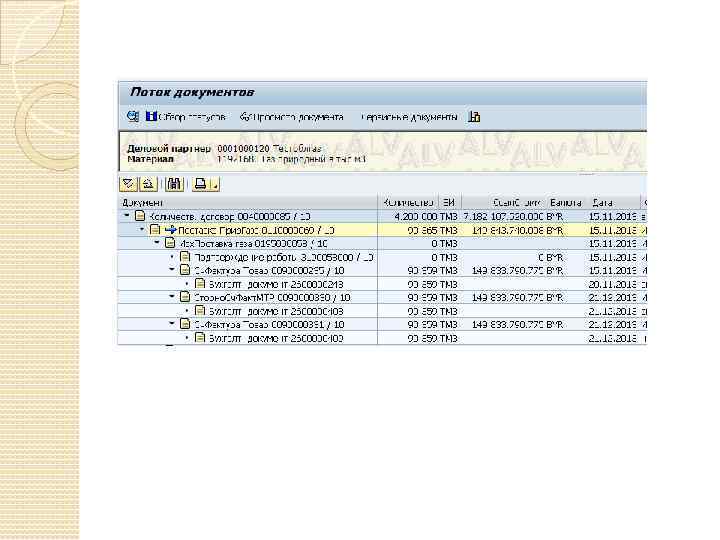Open Сервисные документы service documents
This screenshot has width=720, height=540.
click(x=409, y=117)
